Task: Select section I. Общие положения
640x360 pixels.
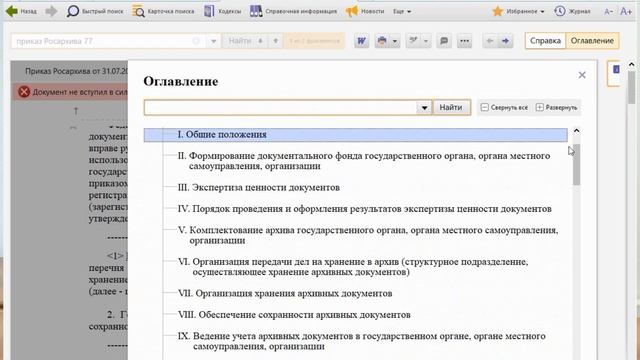Action: tap(356, 135)
